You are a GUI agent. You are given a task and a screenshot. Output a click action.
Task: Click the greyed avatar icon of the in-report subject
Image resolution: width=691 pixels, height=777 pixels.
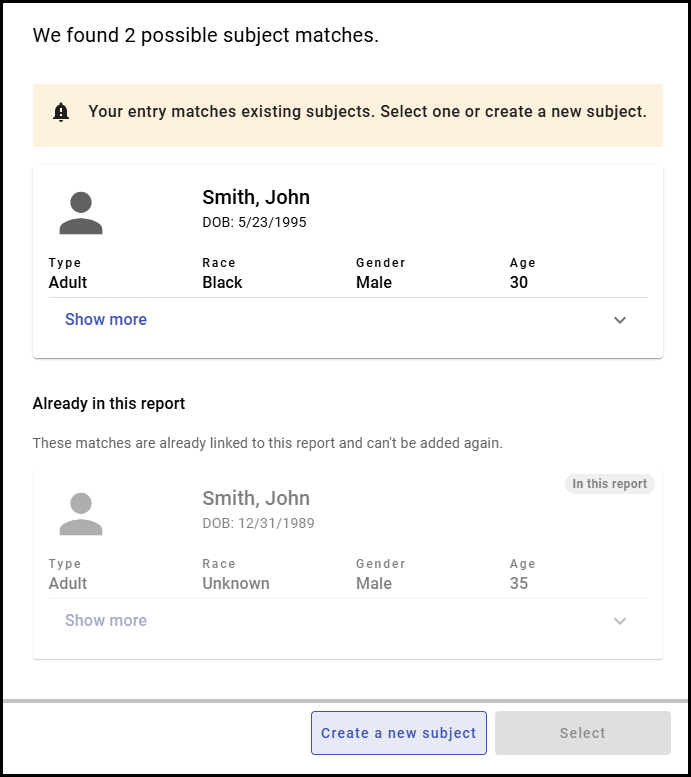click(81, 514)
